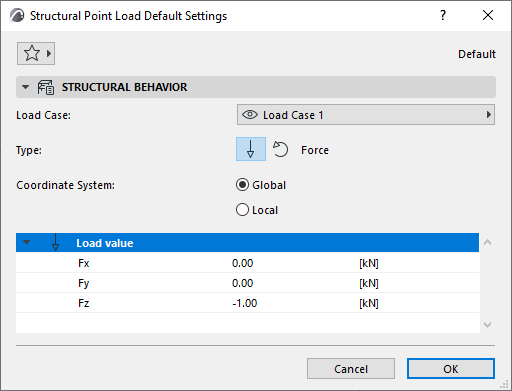The image size is (512, 391).
Task: Click the arrow icon beside Load value
Action: coord(55,242)
